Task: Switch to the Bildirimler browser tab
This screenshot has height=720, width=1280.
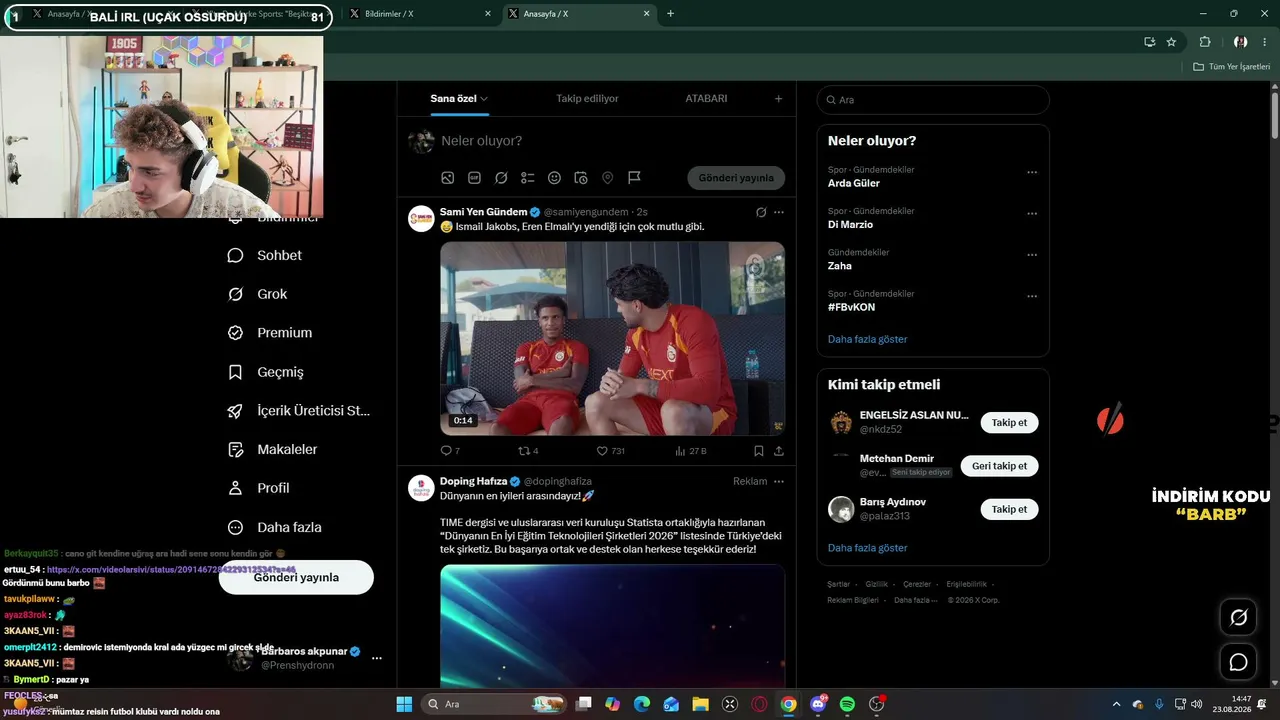Action: pyautogui.click(x=420, y=14)
